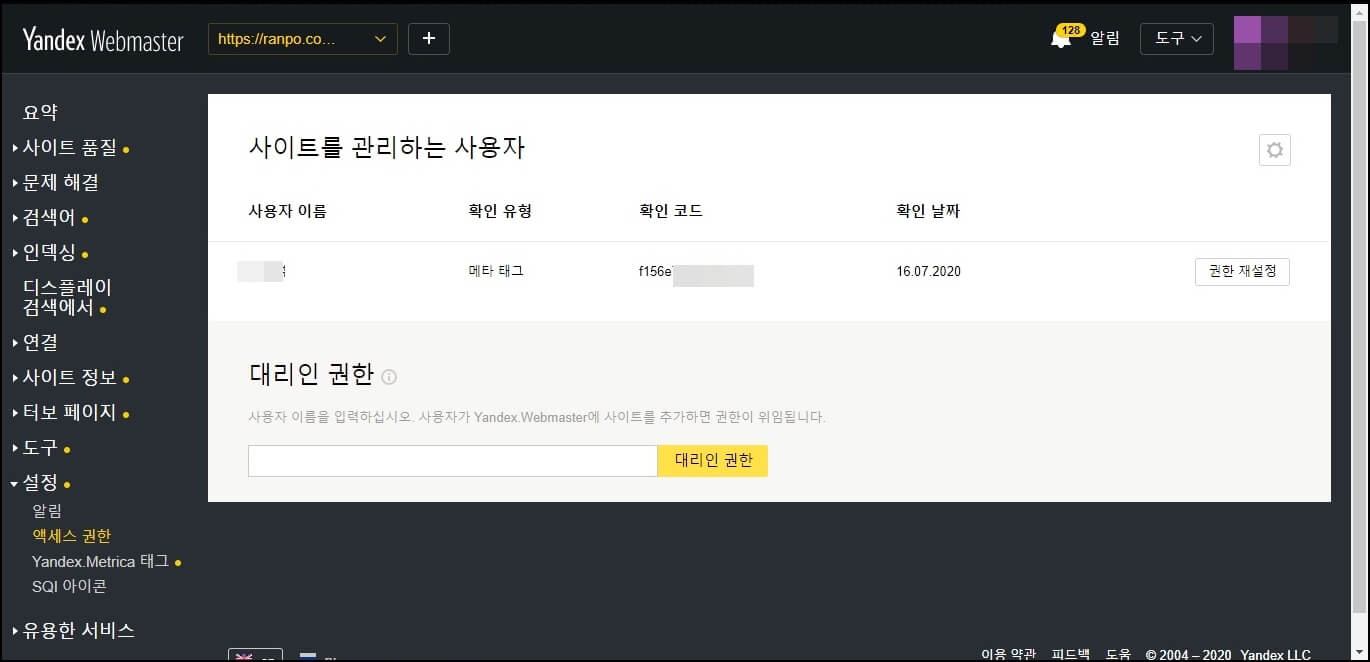
Task: Select 액세스 권한 in the sidebar
Action: click(x=71, y=536)
